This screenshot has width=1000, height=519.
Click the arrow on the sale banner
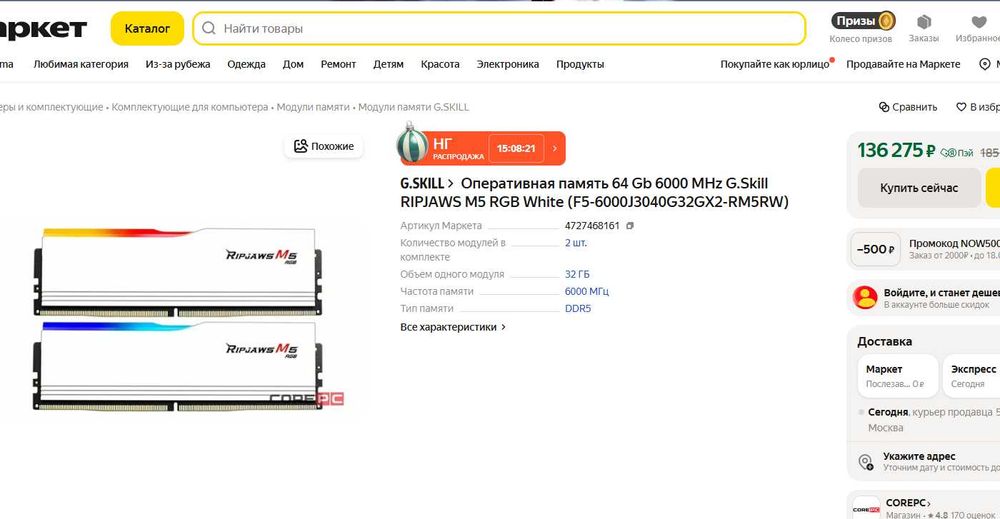555,149
